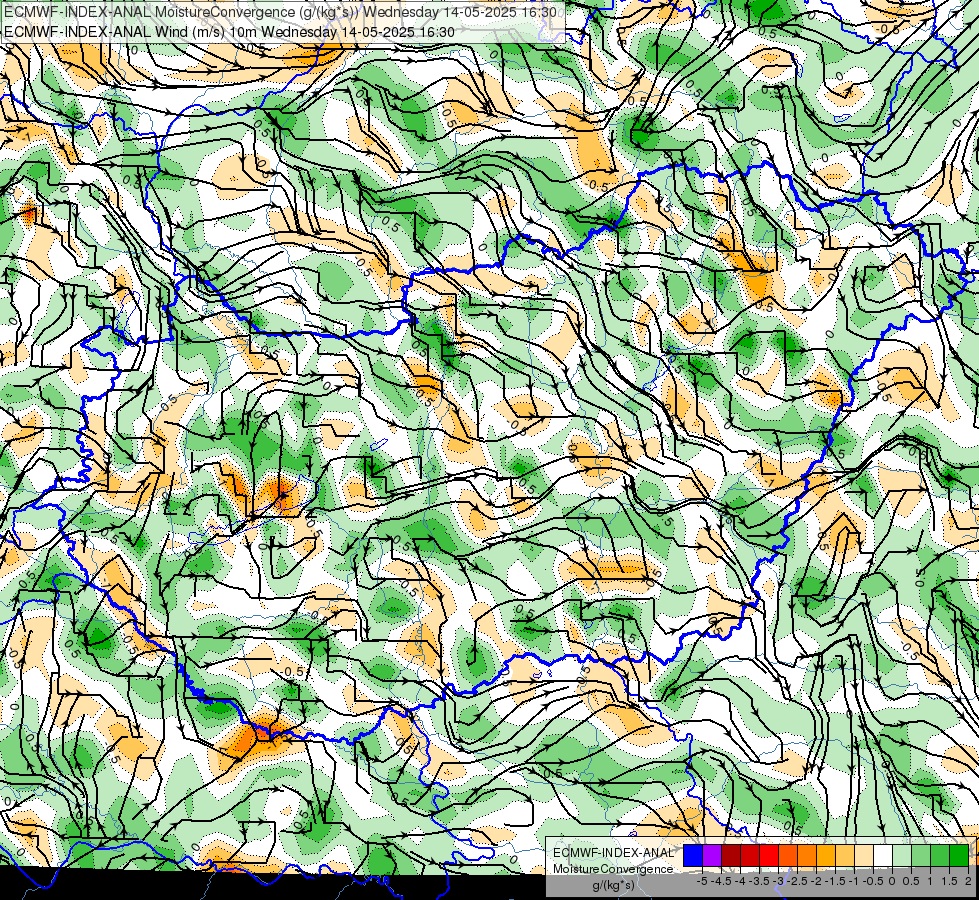Click the legend's MoistureConvergence label

pyautogui.click(x=613, y=869)
